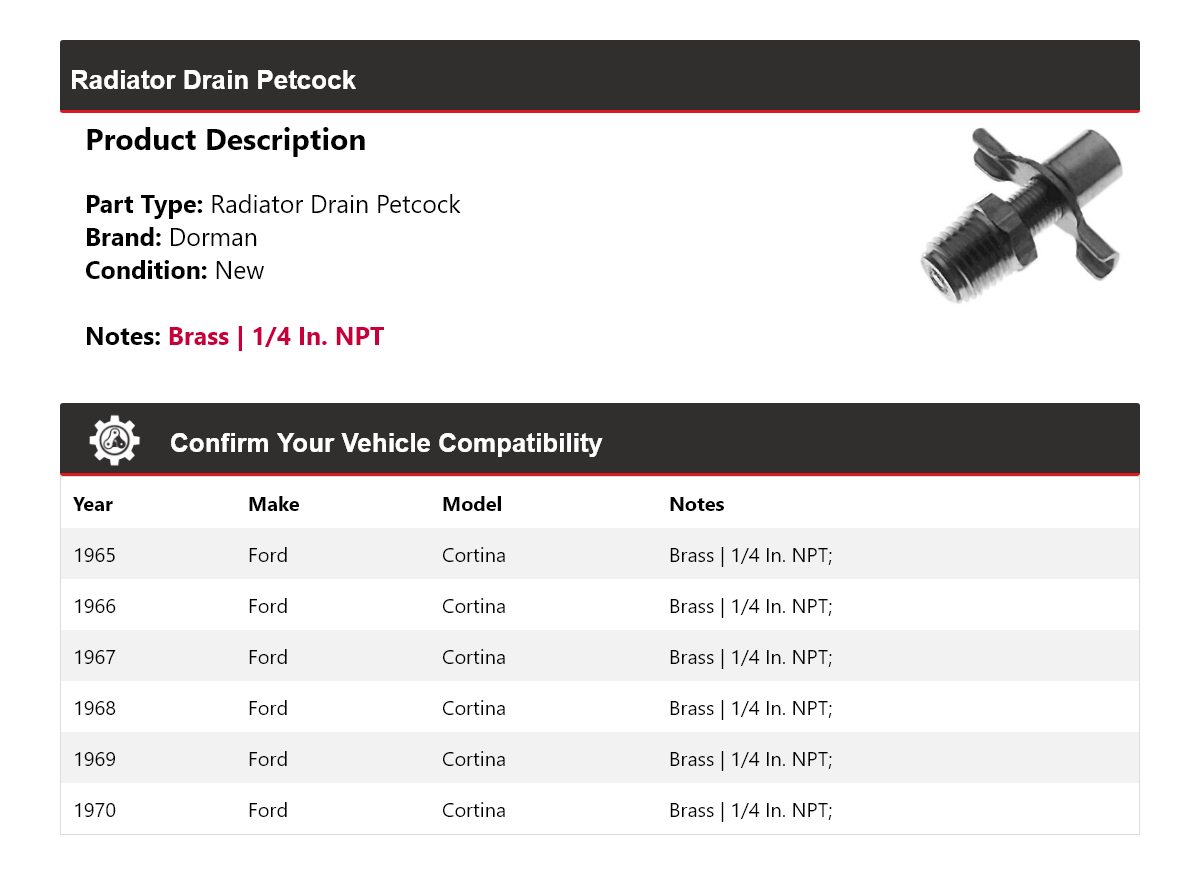
Task: Click the notes cell in 1969 row
Action: pos(750,759)
